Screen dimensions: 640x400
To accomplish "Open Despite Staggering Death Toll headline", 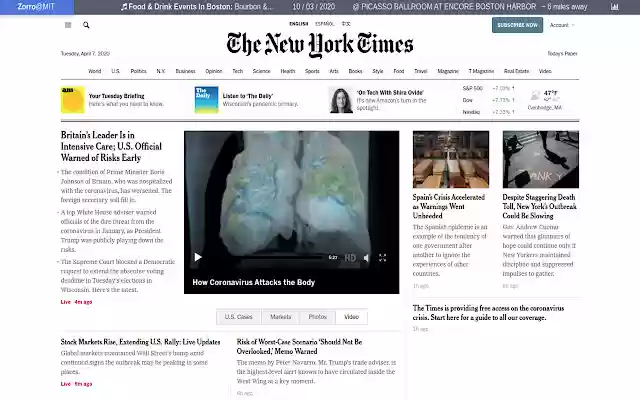I will coord(540,207).
